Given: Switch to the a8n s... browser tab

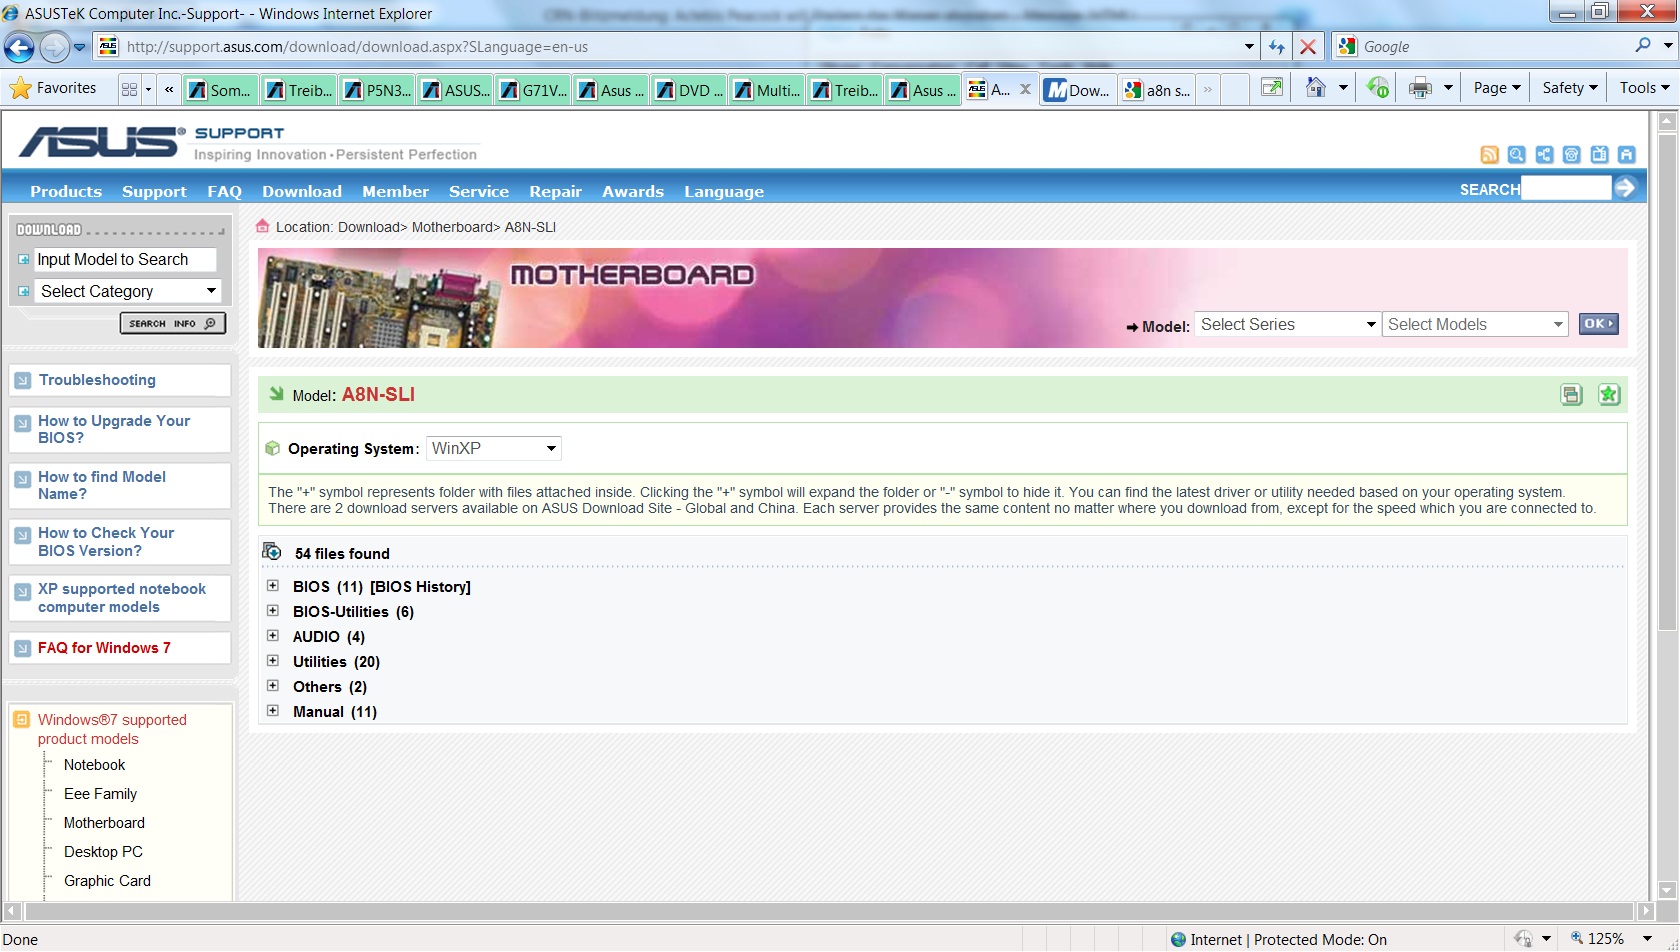Looking at the screenshot, I should [1157, 90].
